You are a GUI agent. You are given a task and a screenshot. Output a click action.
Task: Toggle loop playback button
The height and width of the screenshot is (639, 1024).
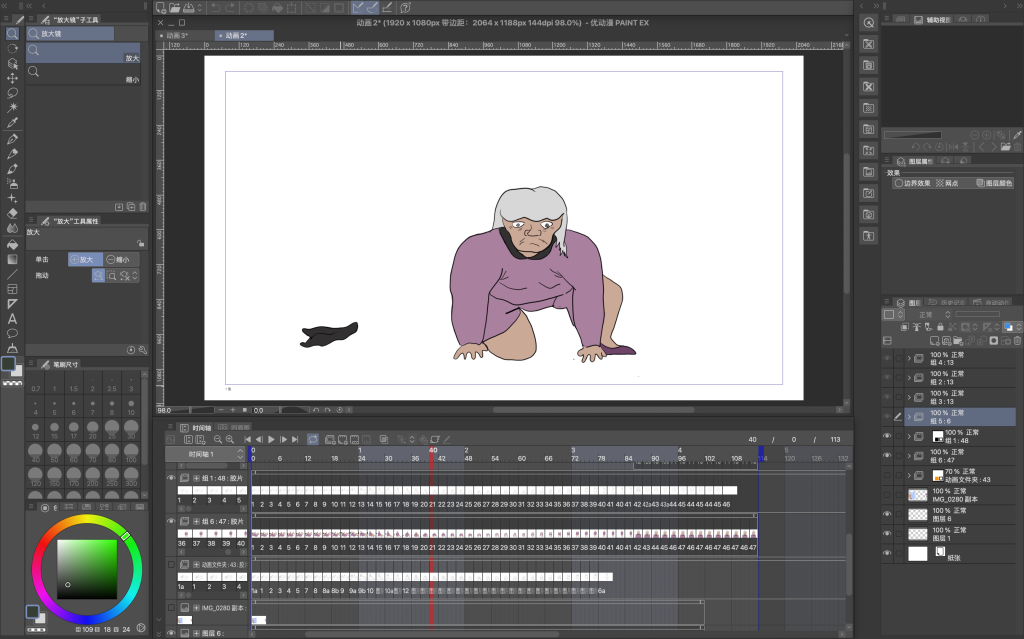click(x=313, y=440)
